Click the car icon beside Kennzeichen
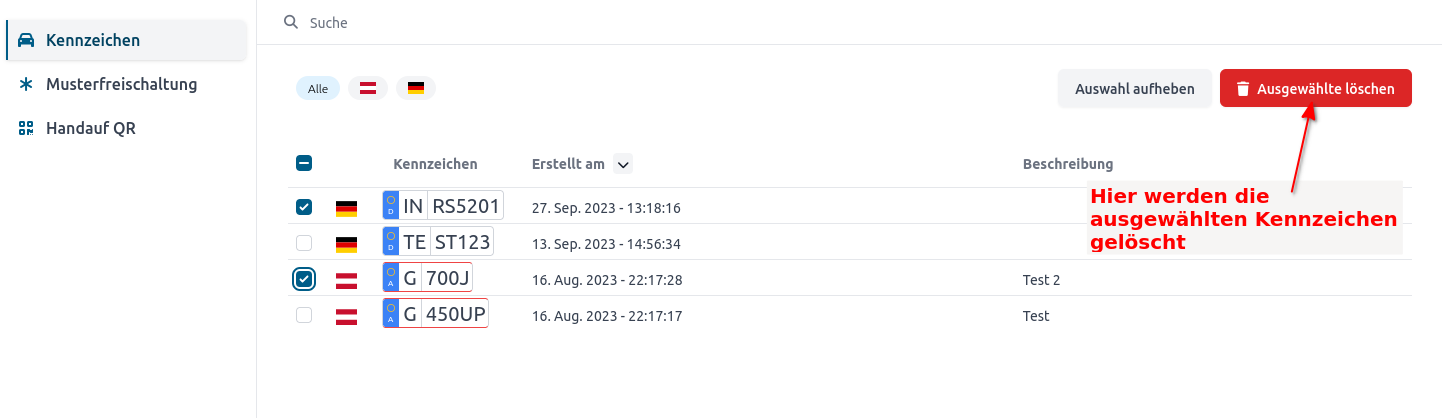 click(x=27, y=40)
